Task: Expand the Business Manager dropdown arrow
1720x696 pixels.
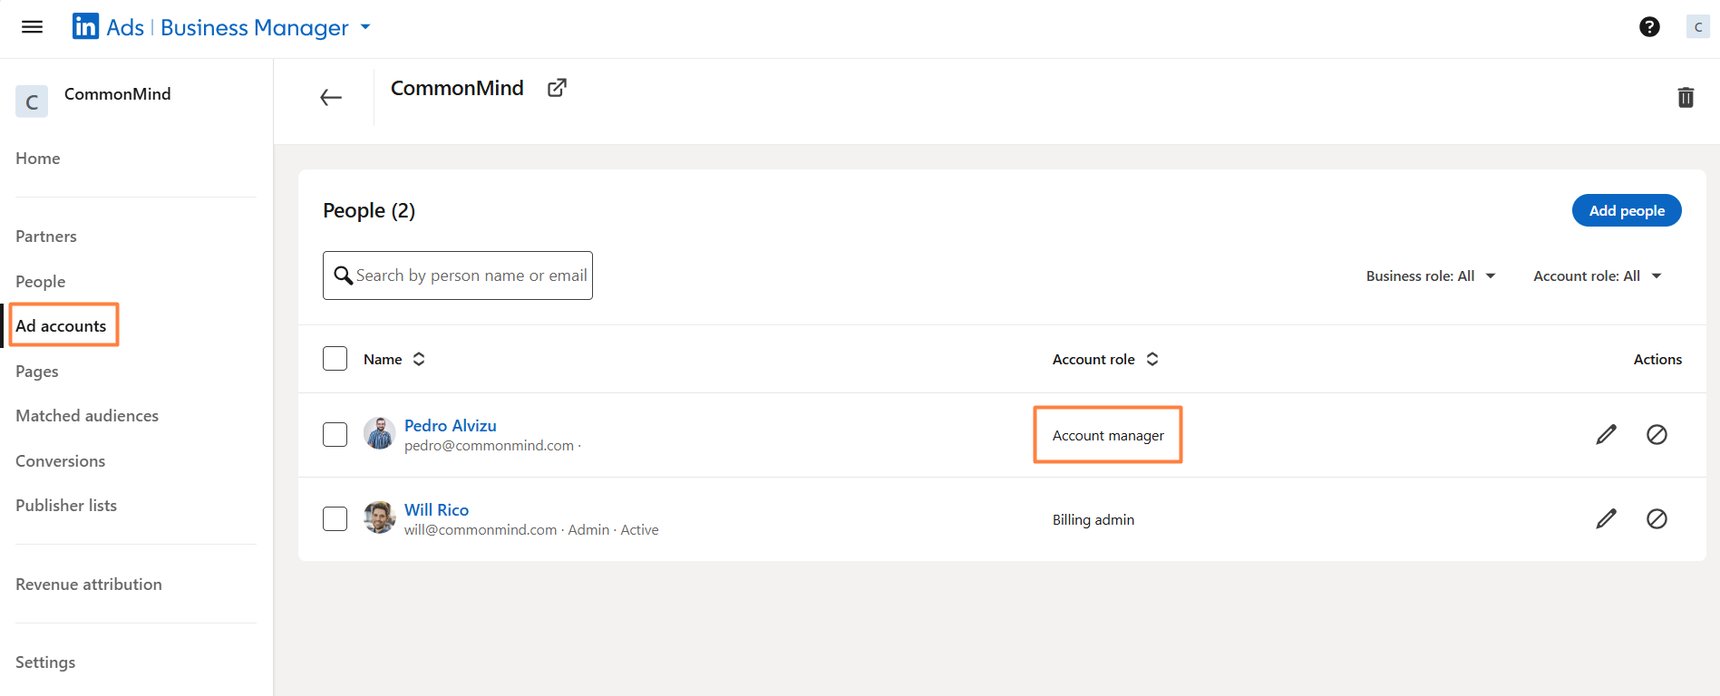Action: point(365,27)
